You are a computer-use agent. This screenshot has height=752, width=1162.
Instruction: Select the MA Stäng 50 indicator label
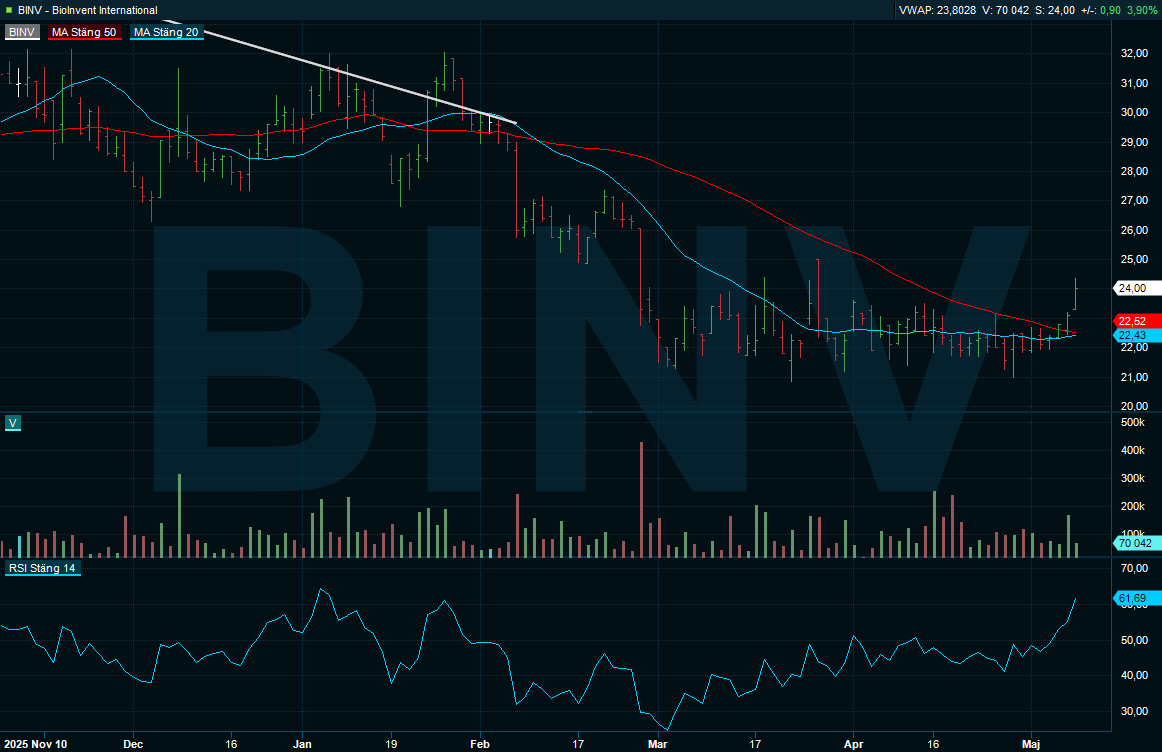point(84,32)
